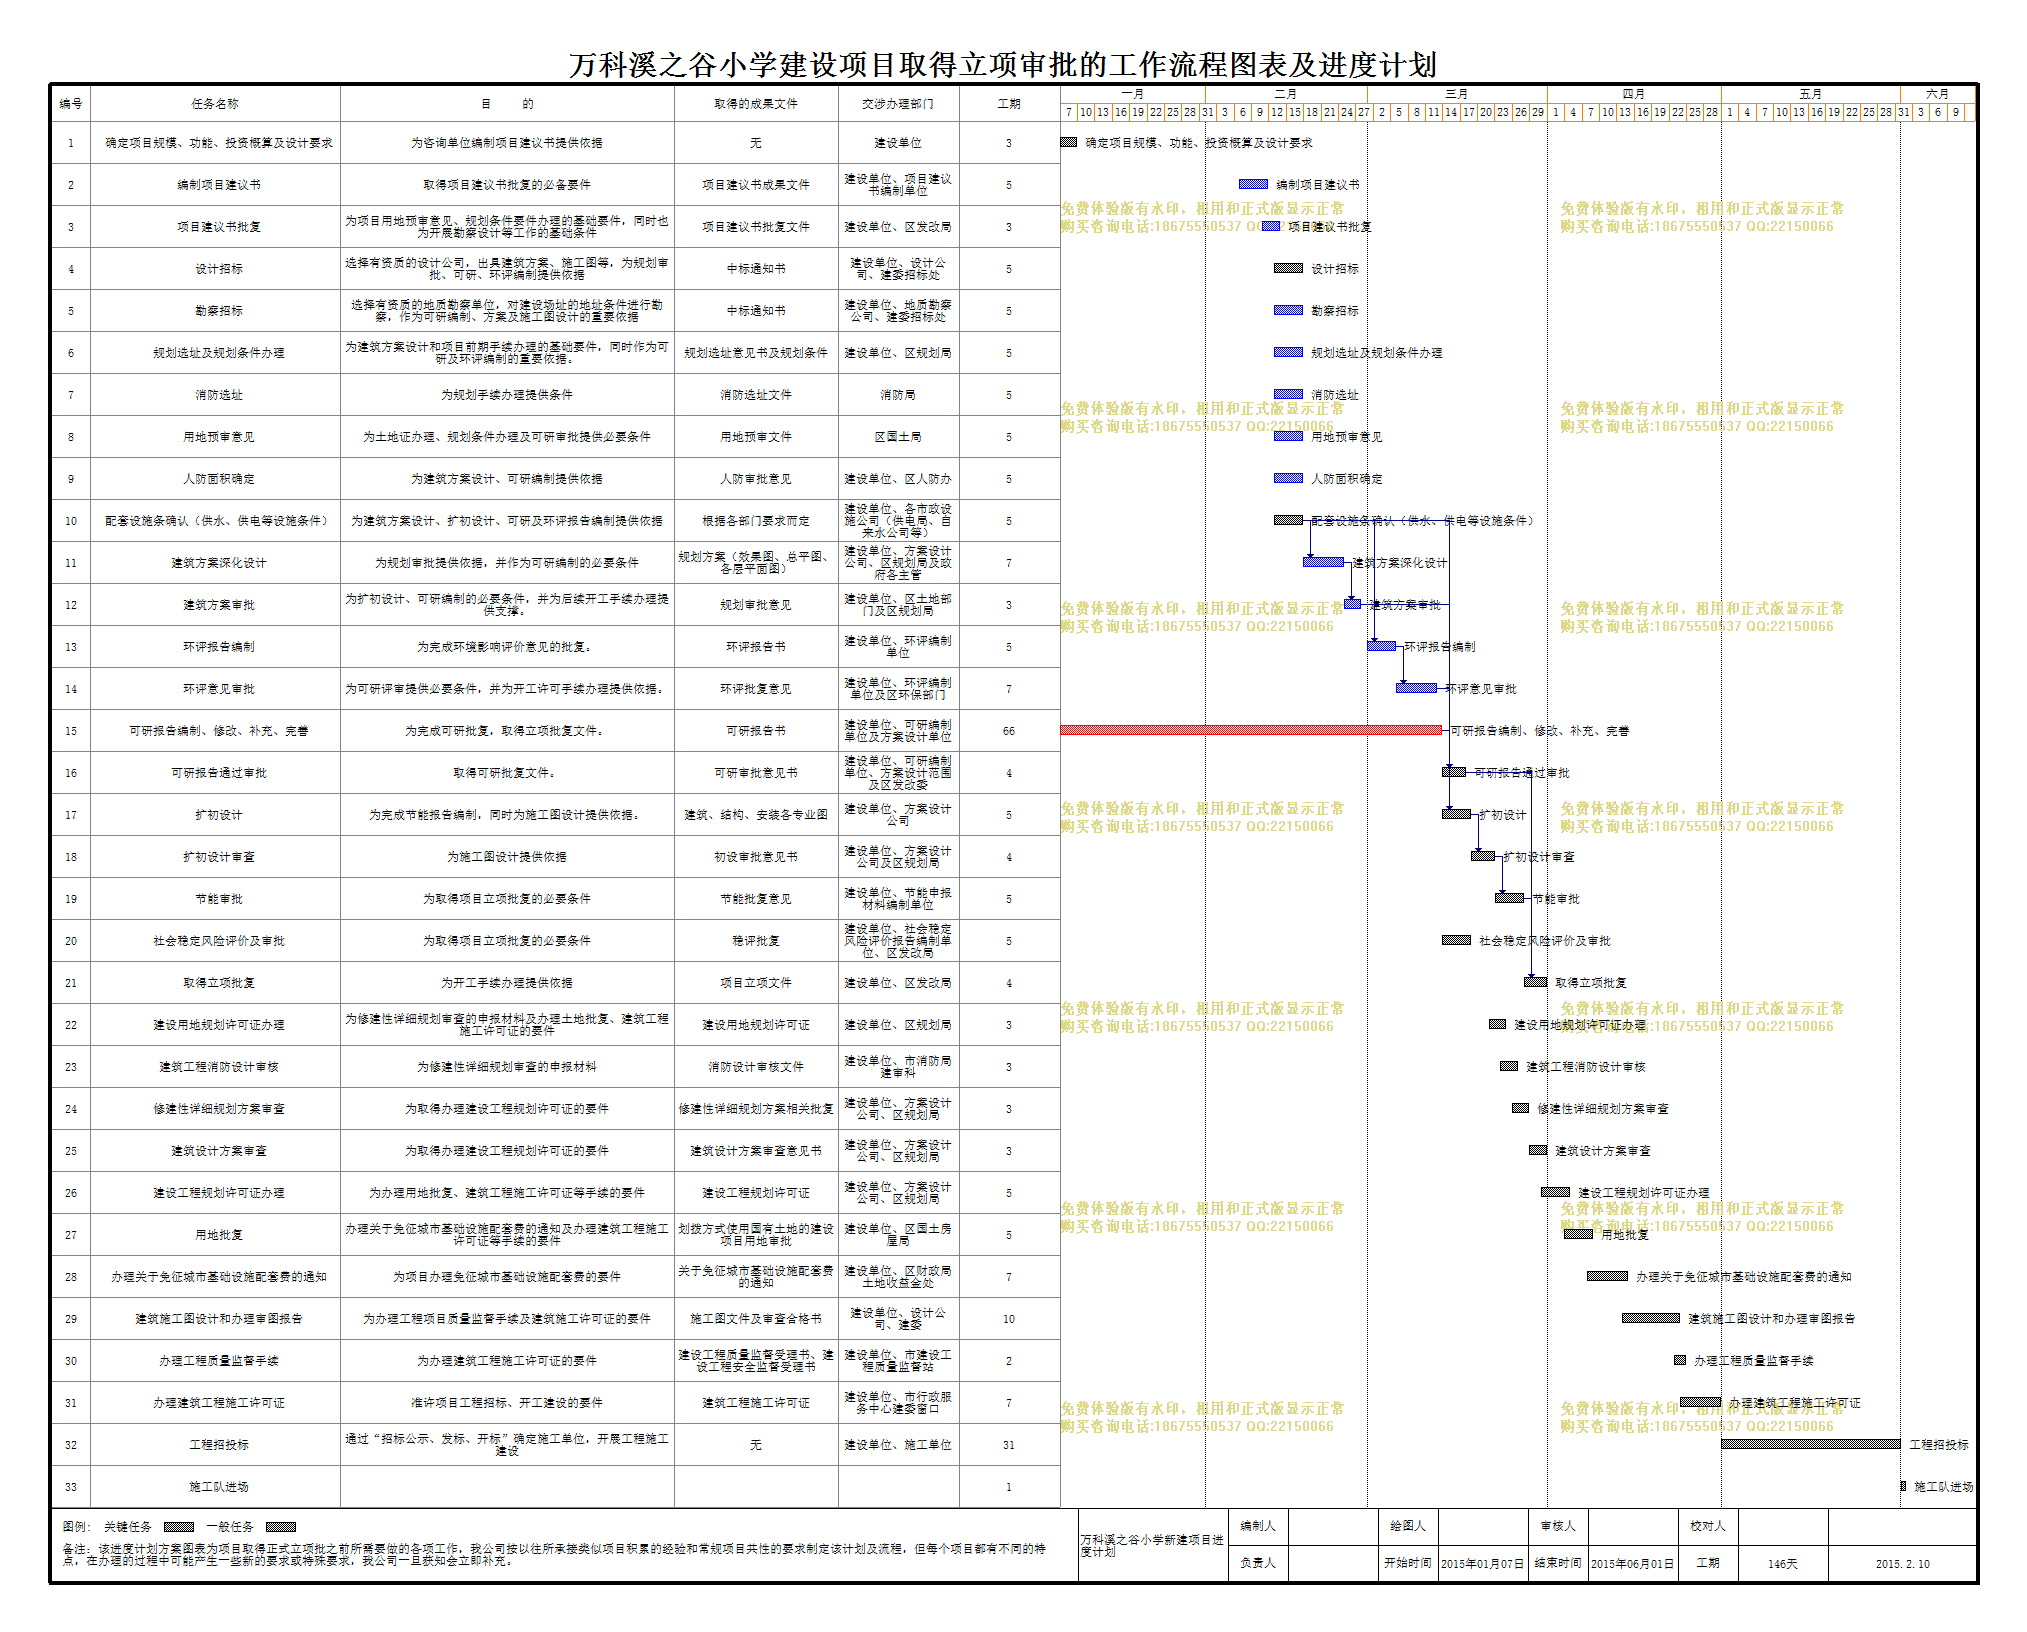Click the 四月 month header in the timeline

1634,94
